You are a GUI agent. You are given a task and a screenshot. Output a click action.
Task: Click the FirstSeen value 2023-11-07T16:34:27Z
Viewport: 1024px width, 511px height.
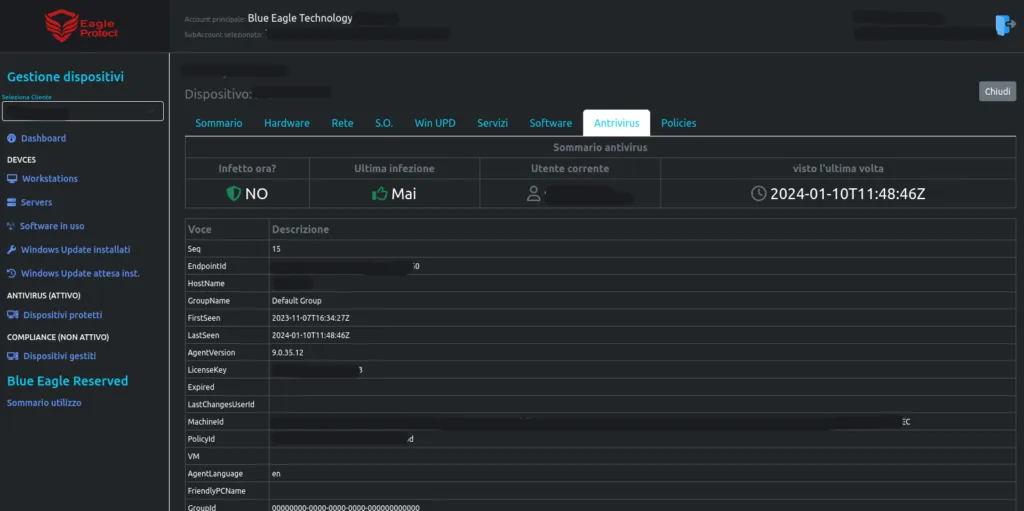click(x=311, y=318)
